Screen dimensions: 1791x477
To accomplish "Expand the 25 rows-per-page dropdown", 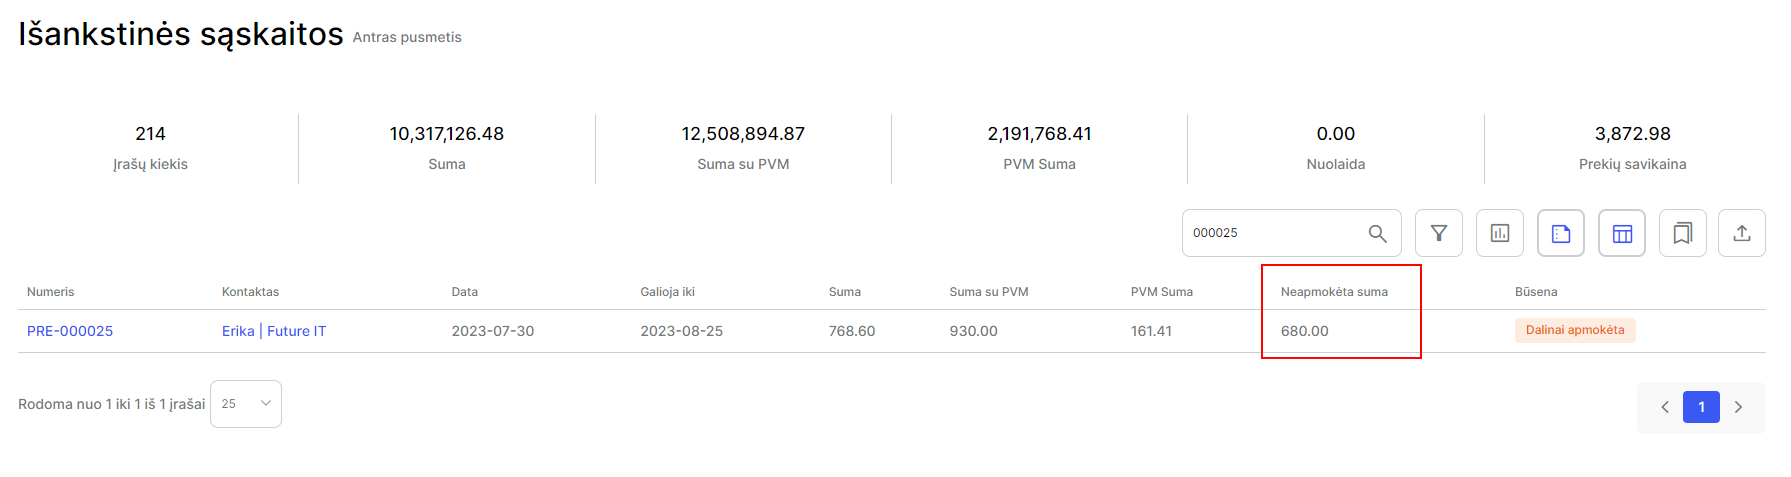I will coord(246,404).
